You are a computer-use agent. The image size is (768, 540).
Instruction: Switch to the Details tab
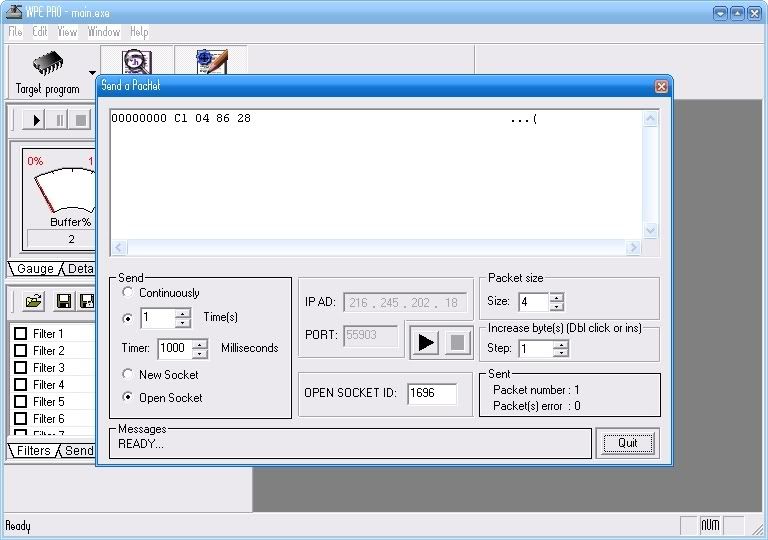click(78, 269)
